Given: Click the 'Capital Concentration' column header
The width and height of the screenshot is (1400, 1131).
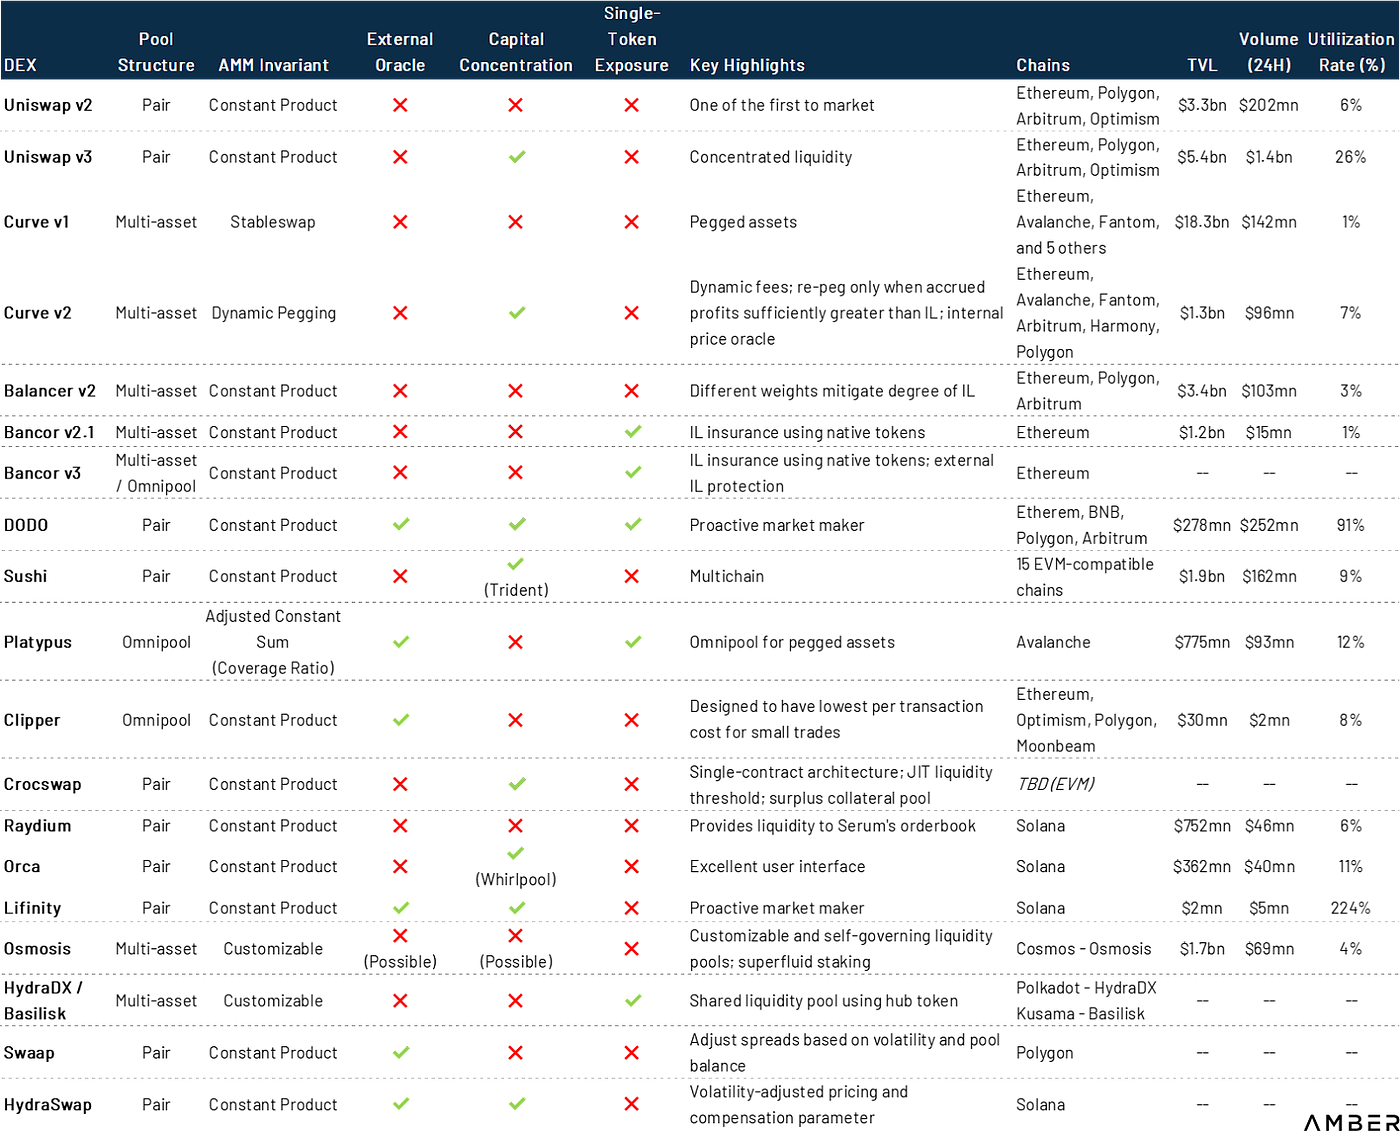Looking at the screenshot, I should click(516, 52).
